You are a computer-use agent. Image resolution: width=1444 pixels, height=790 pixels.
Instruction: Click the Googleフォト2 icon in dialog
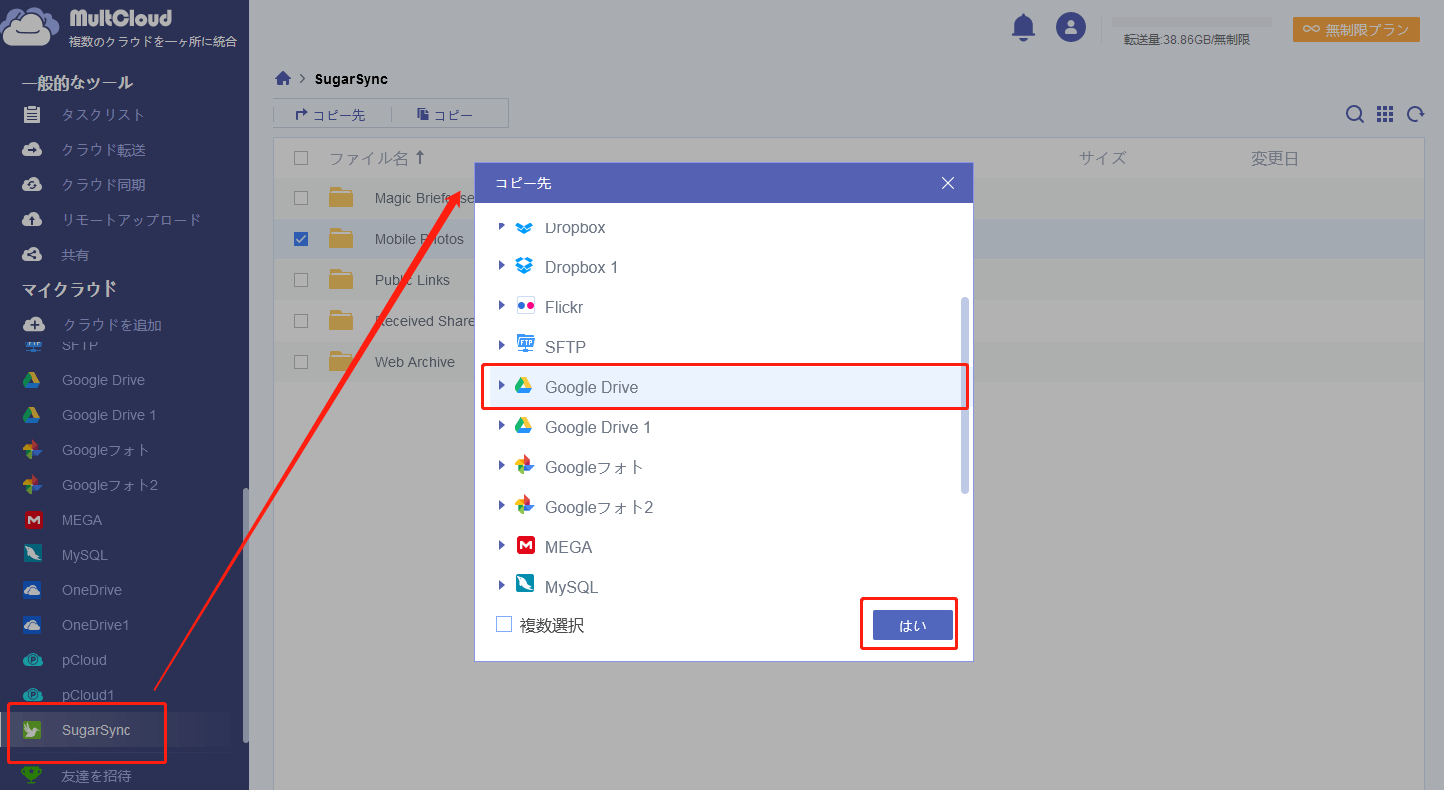525,506
